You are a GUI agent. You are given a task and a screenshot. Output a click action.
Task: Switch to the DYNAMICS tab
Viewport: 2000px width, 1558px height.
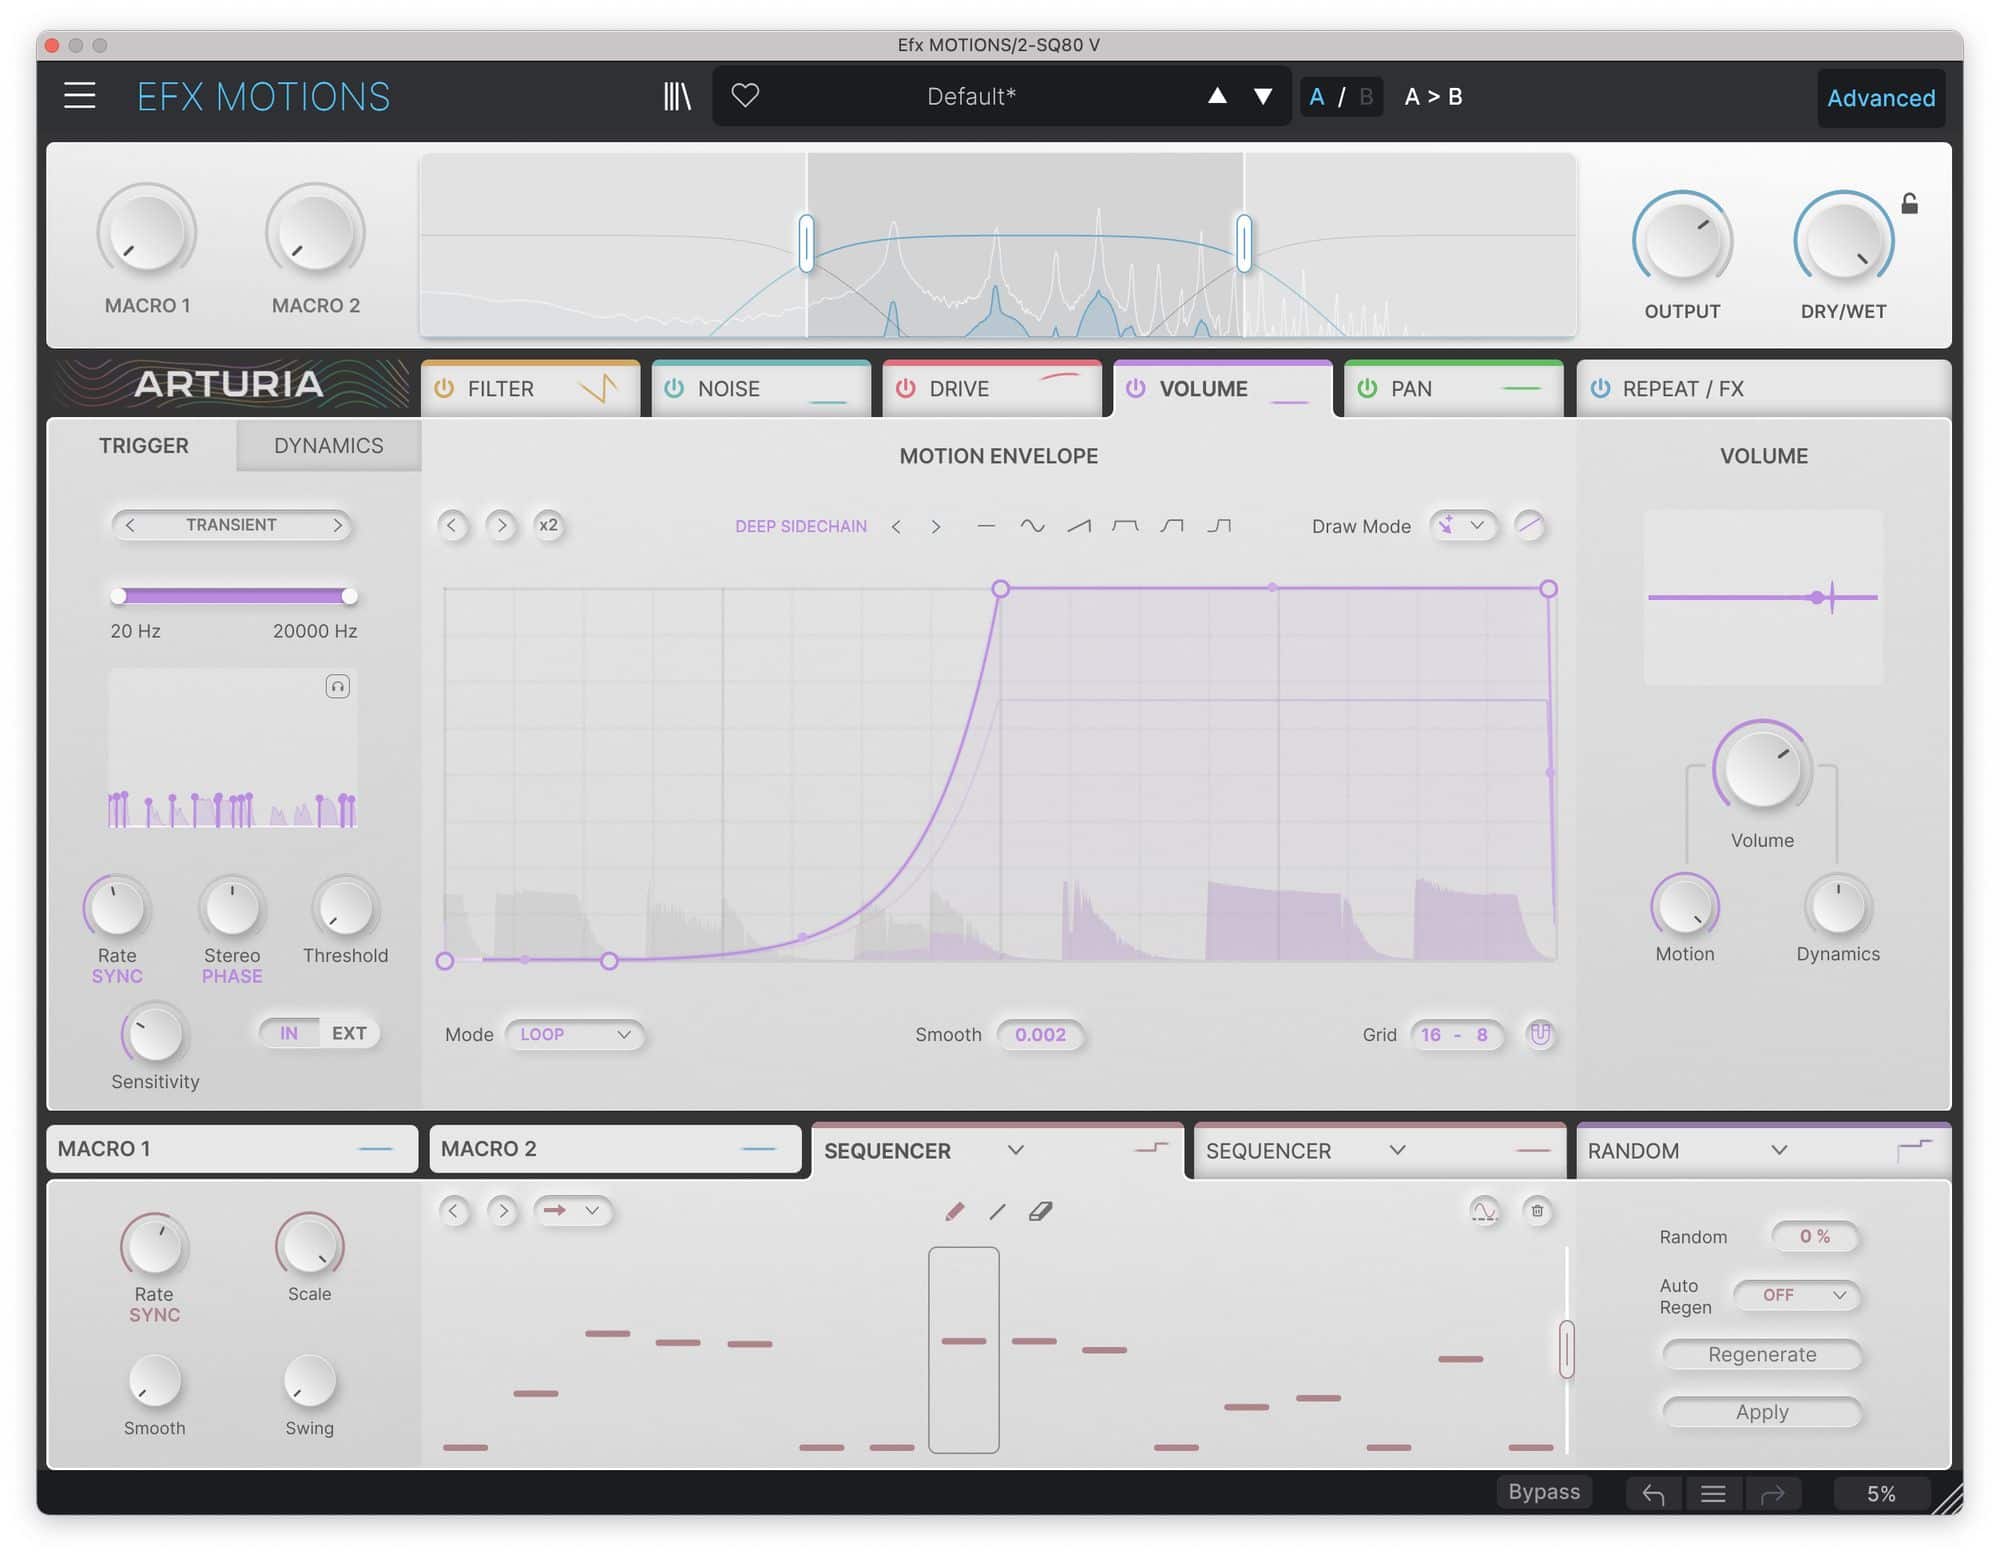pyautogui.click(x=328, y=446)
